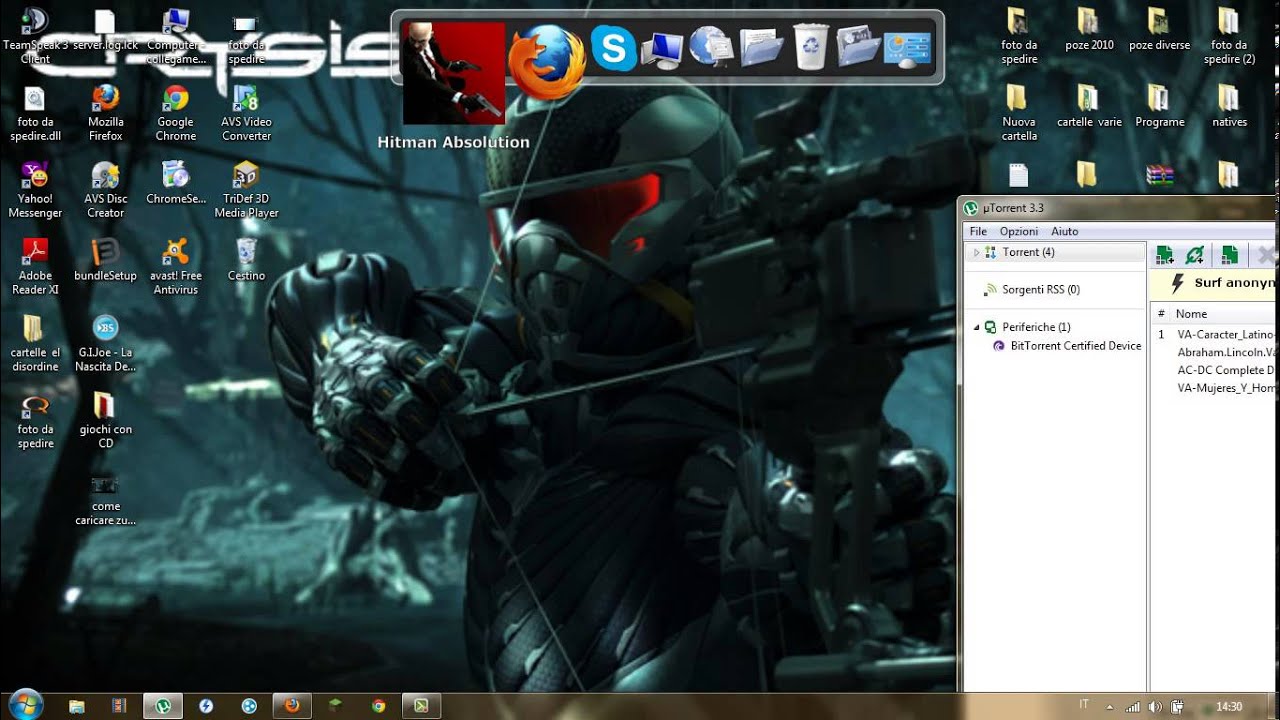Viewport: 1280px width, 720px height.
Task: Select Nuova cartella desktop folder
Action: (1019, 113)
